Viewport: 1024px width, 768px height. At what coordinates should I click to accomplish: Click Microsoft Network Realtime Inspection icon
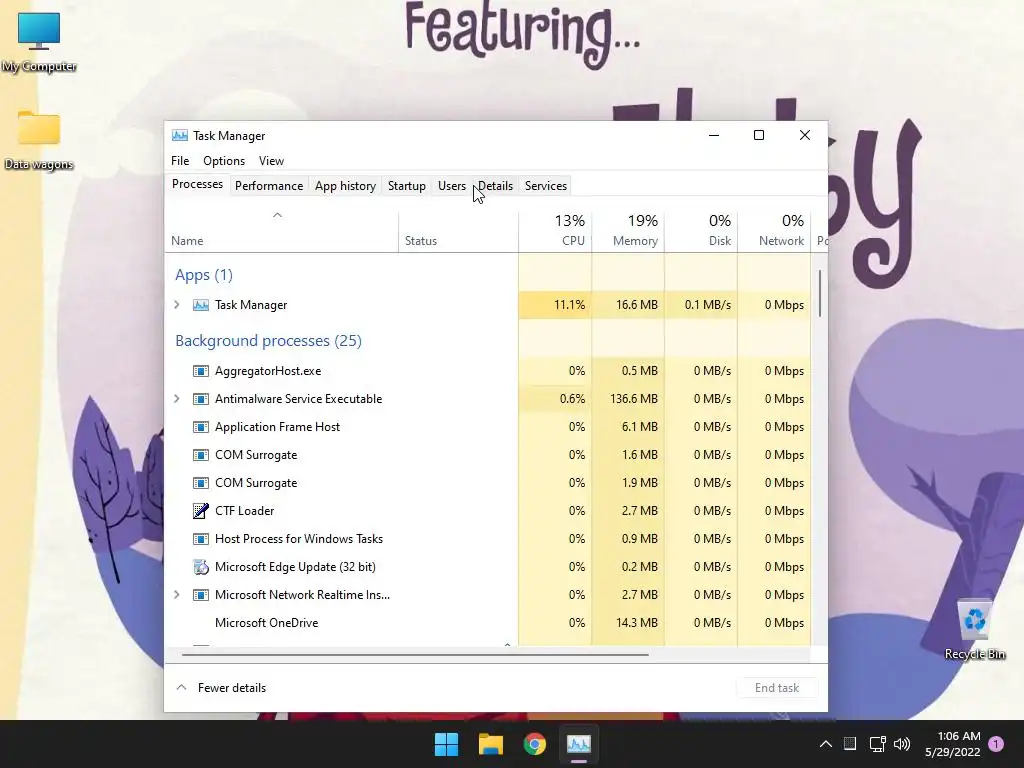(x=200, y=595)
